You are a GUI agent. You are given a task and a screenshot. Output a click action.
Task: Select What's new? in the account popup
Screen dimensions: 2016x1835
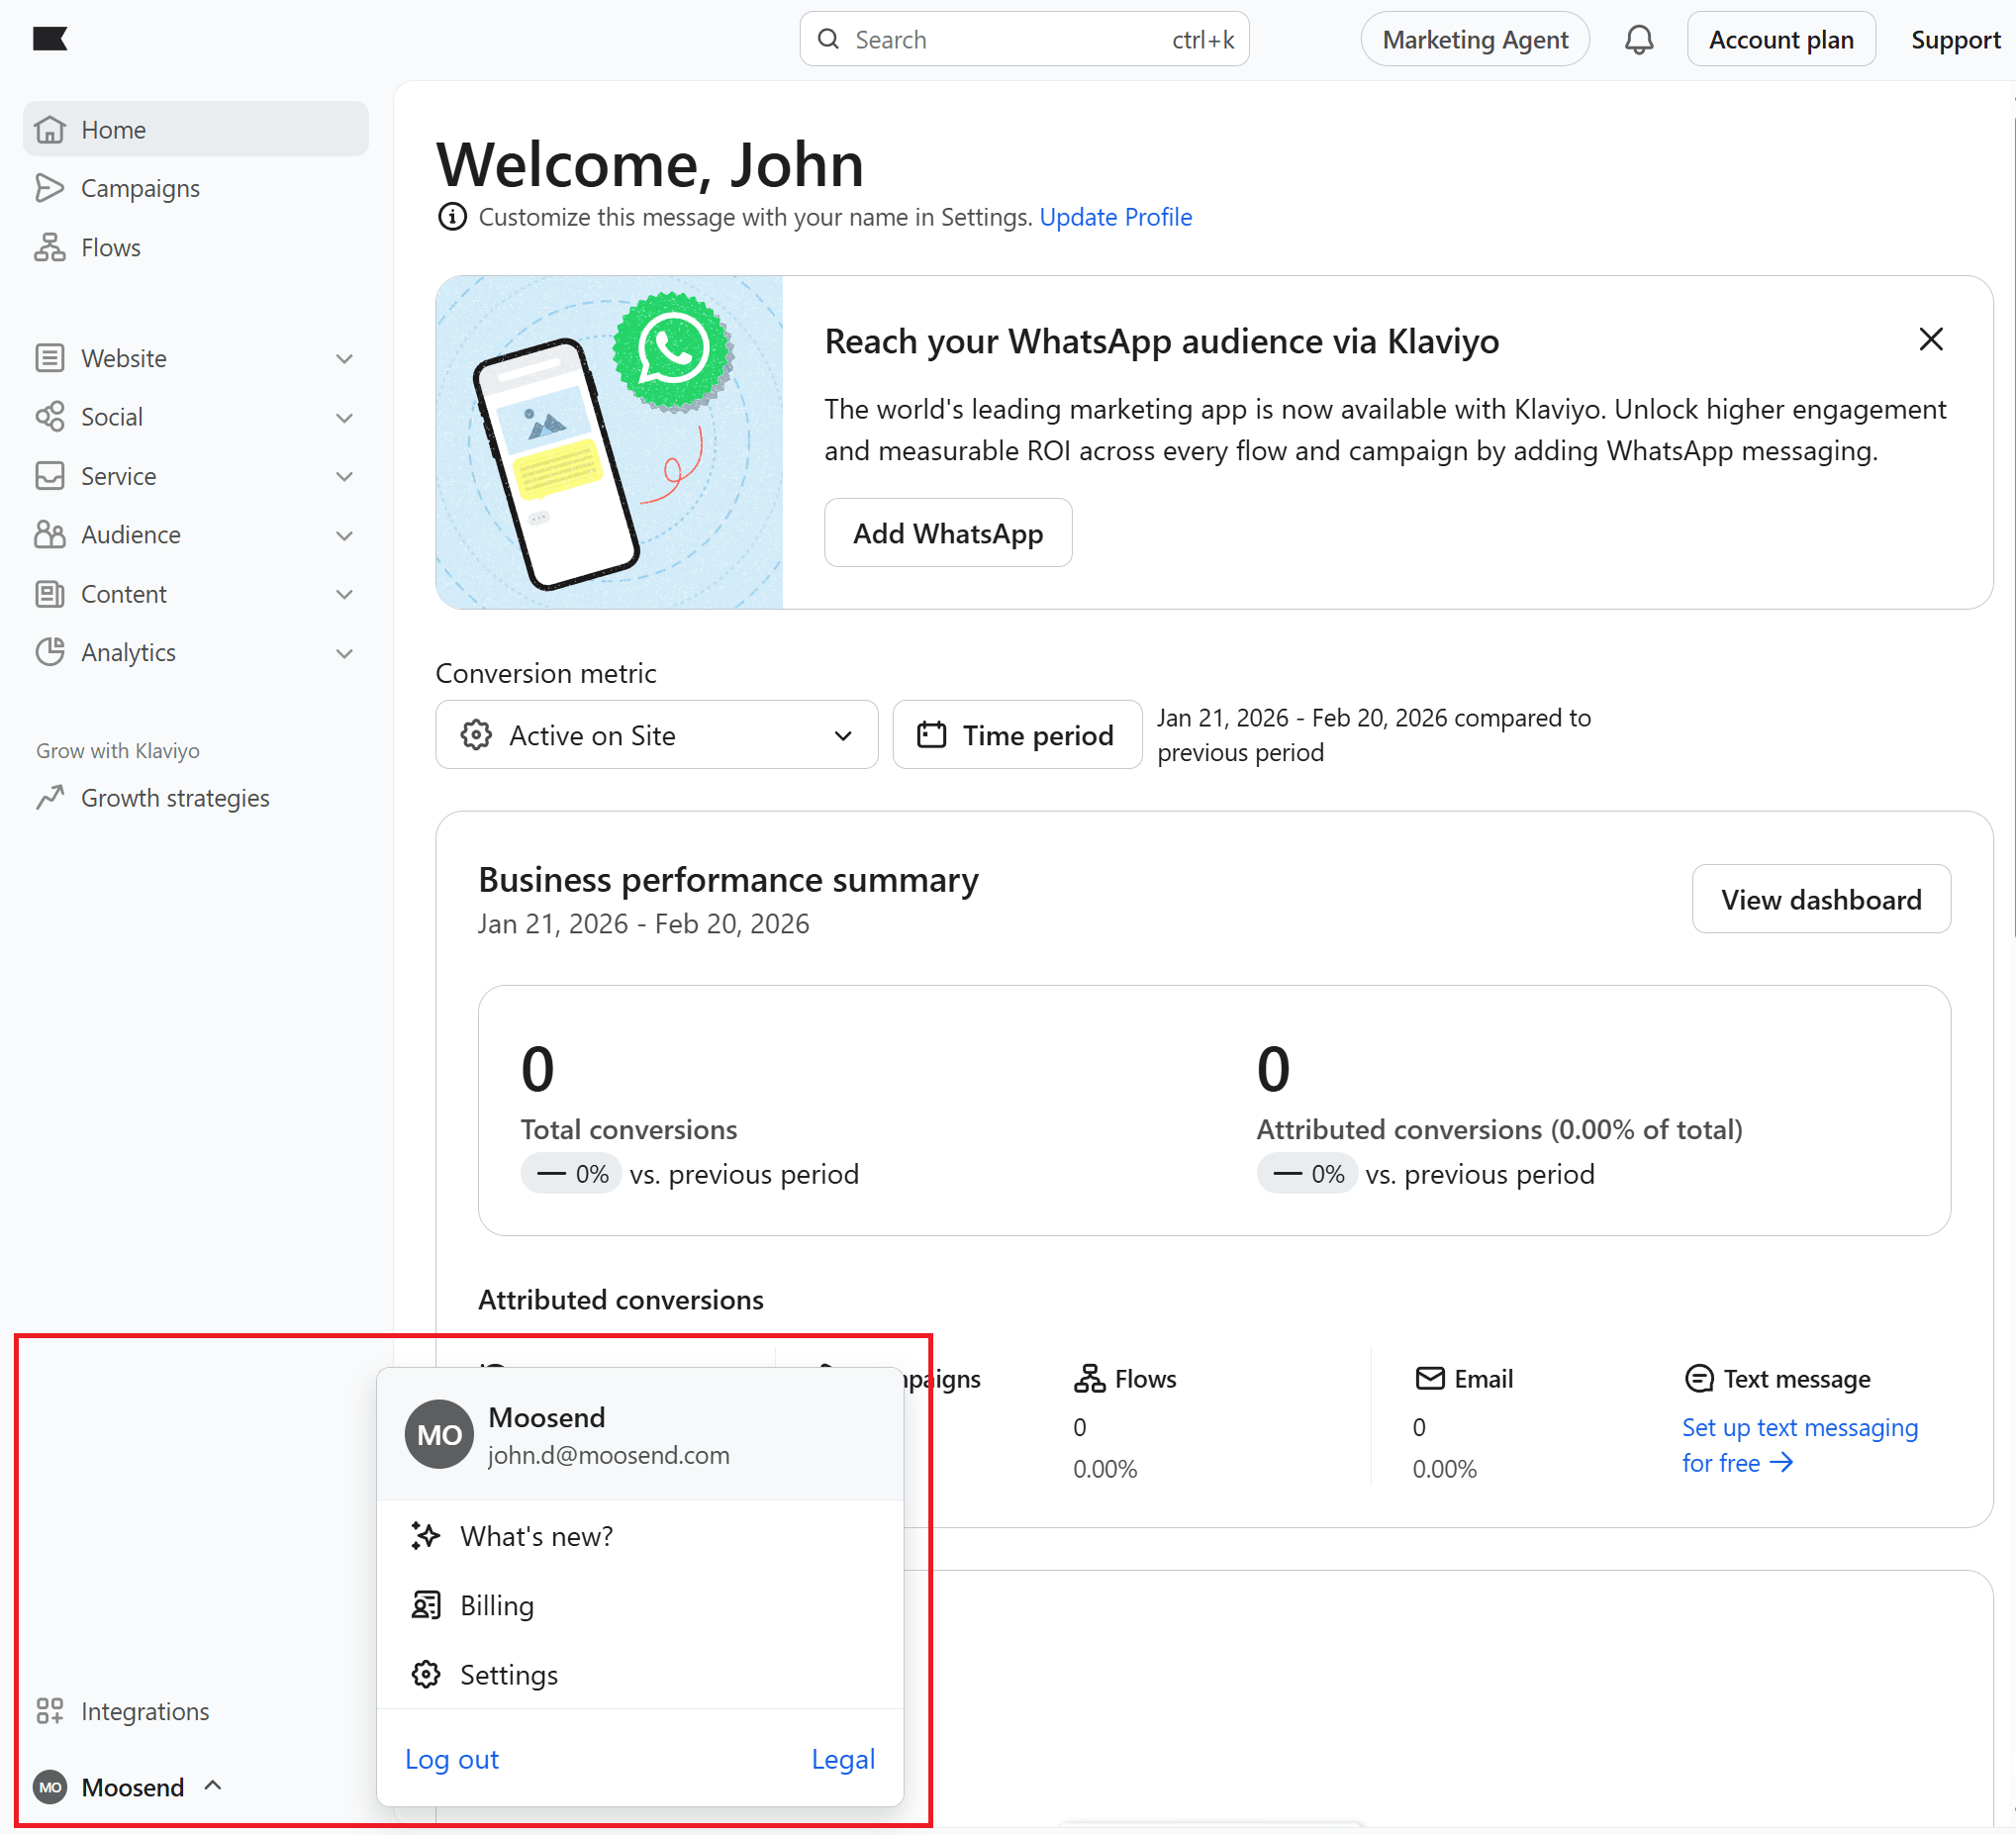[537, 1536]
